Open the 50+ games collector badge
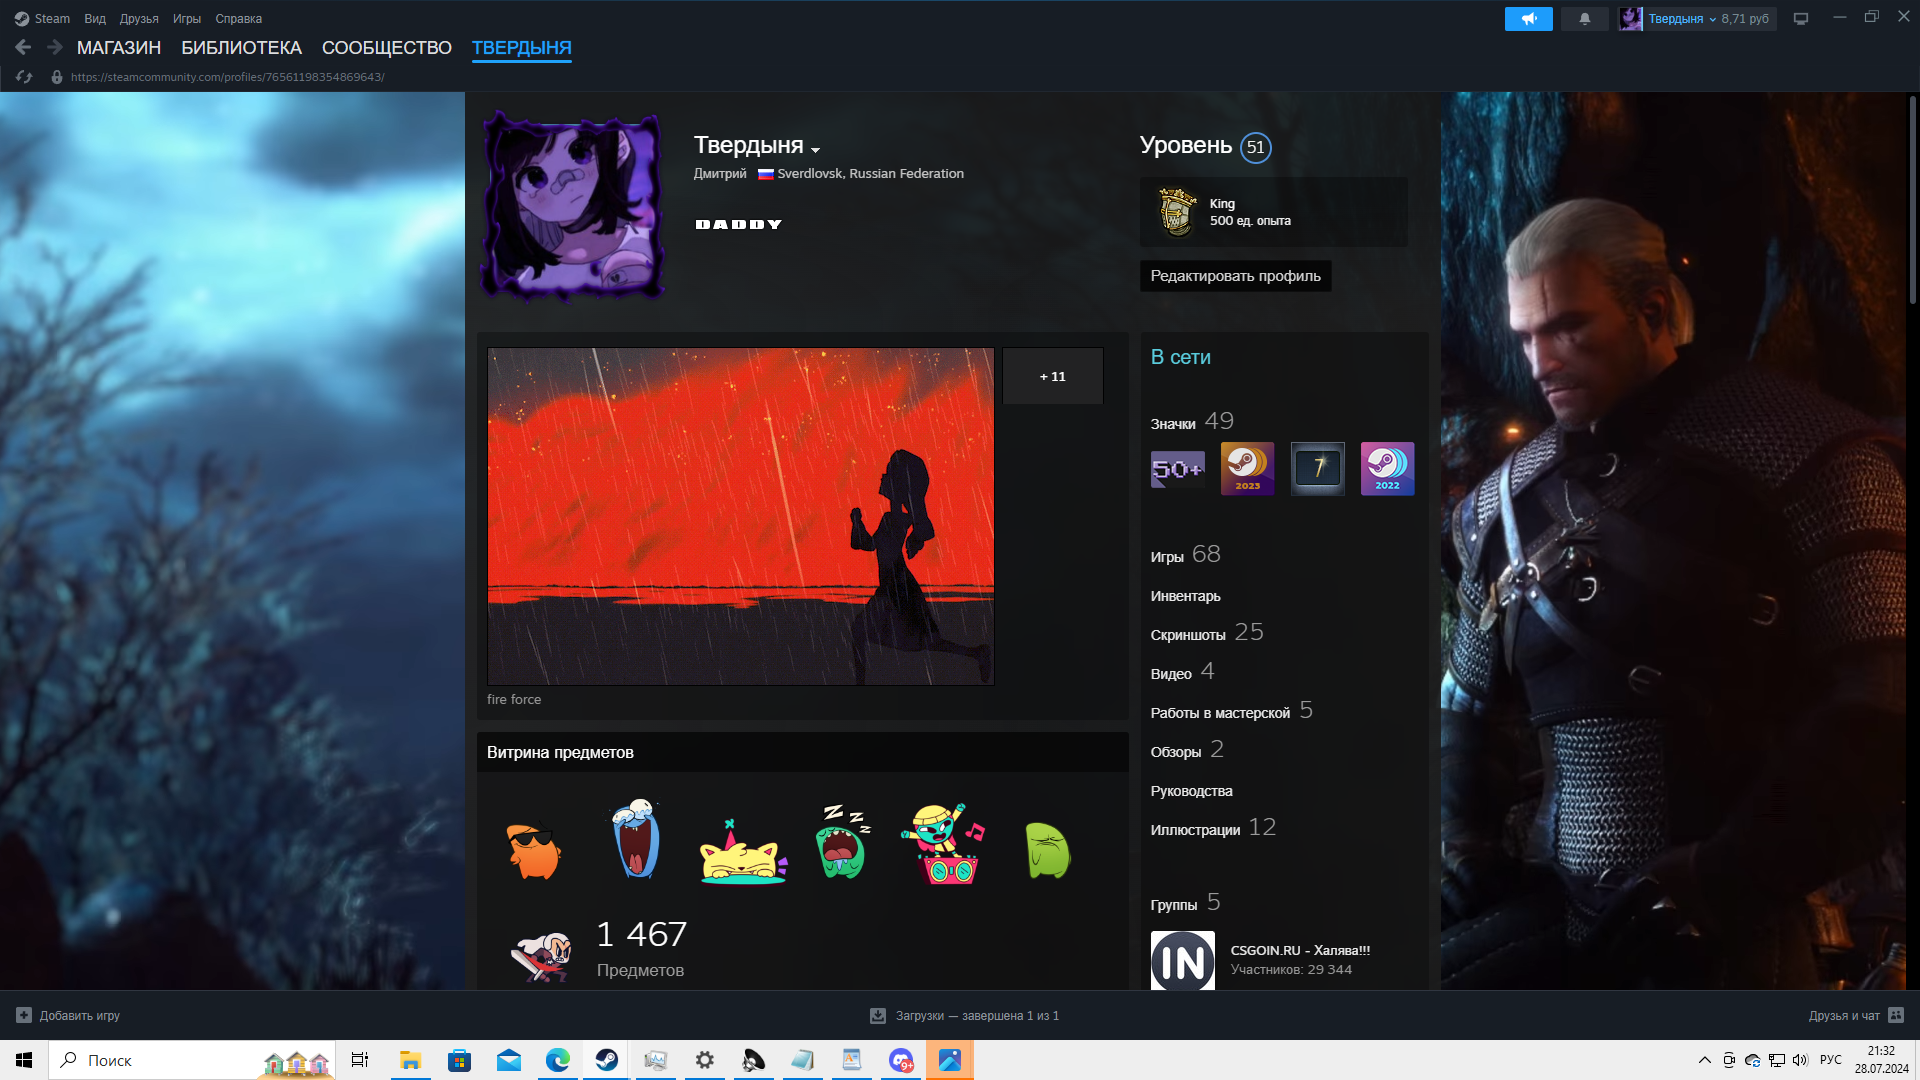 tap(1177, 469)
